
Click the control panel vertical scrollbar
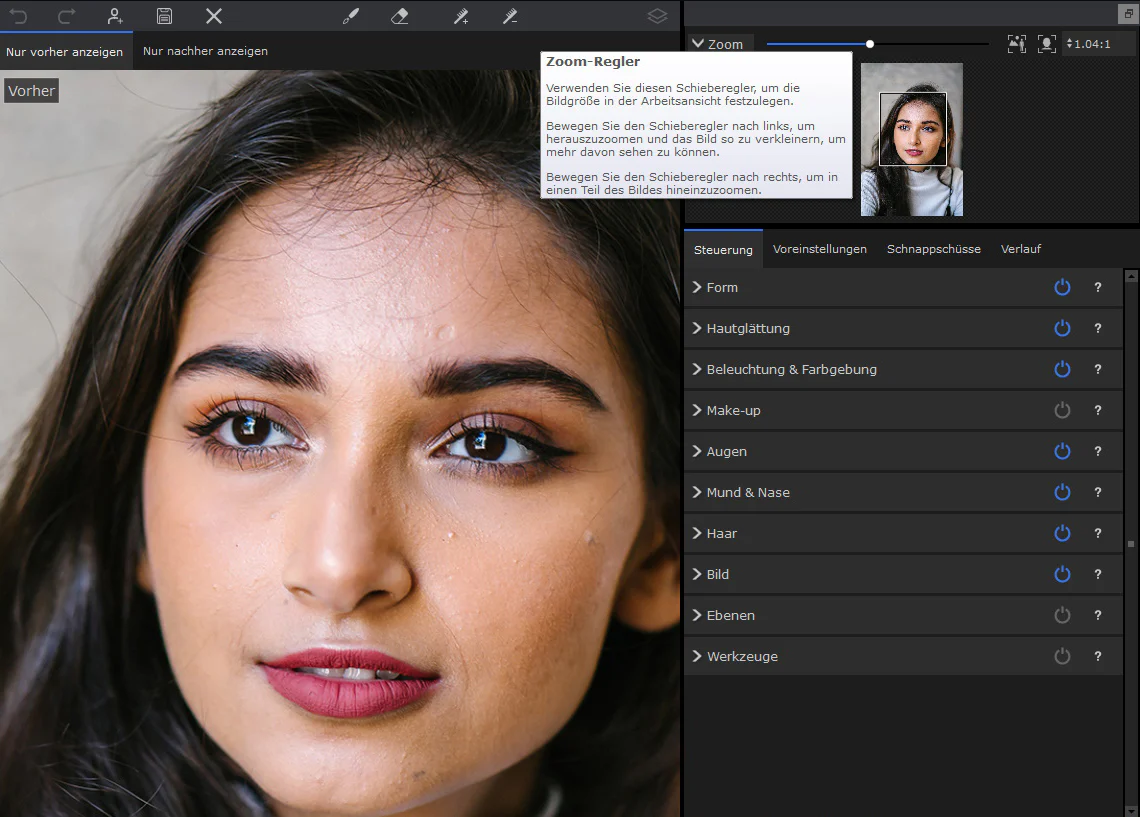coord(1131,544)
